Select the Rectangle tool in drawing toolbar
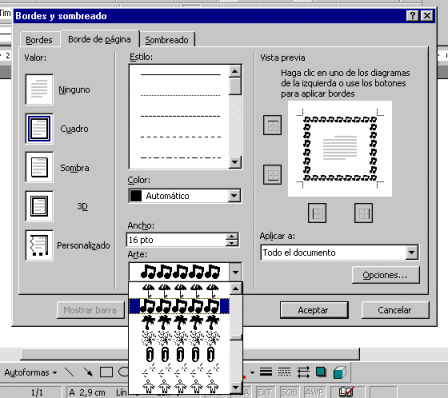 (107, 372)
